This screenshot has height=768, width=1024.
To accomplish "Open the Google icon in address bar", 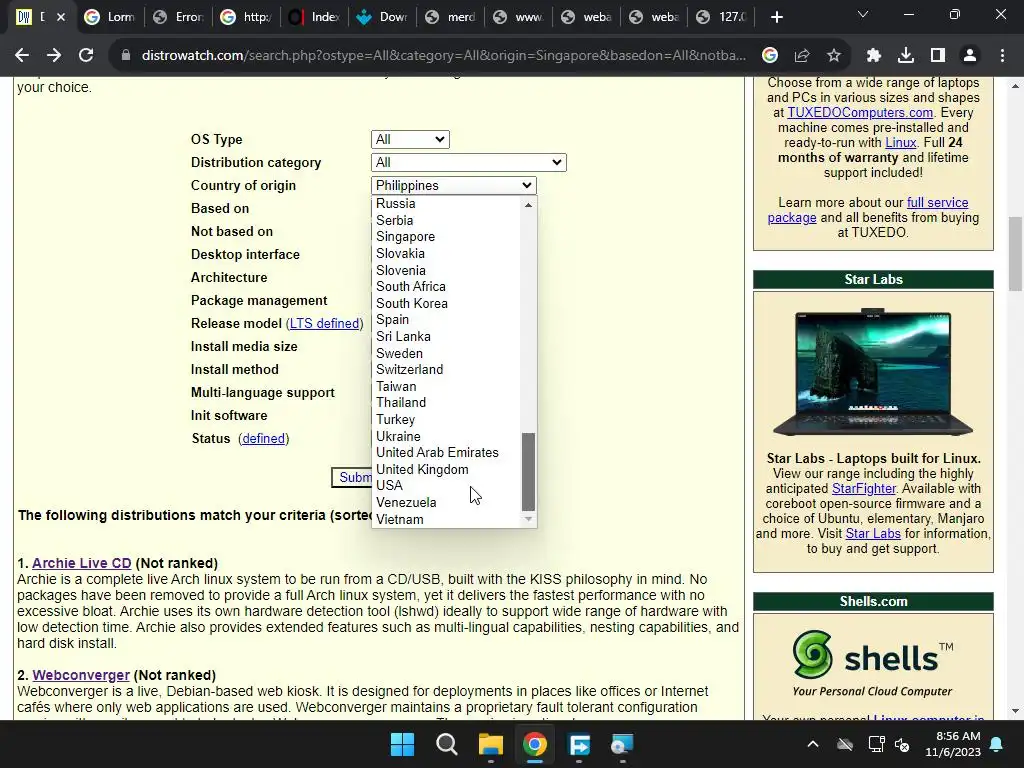I will point(770,56).
